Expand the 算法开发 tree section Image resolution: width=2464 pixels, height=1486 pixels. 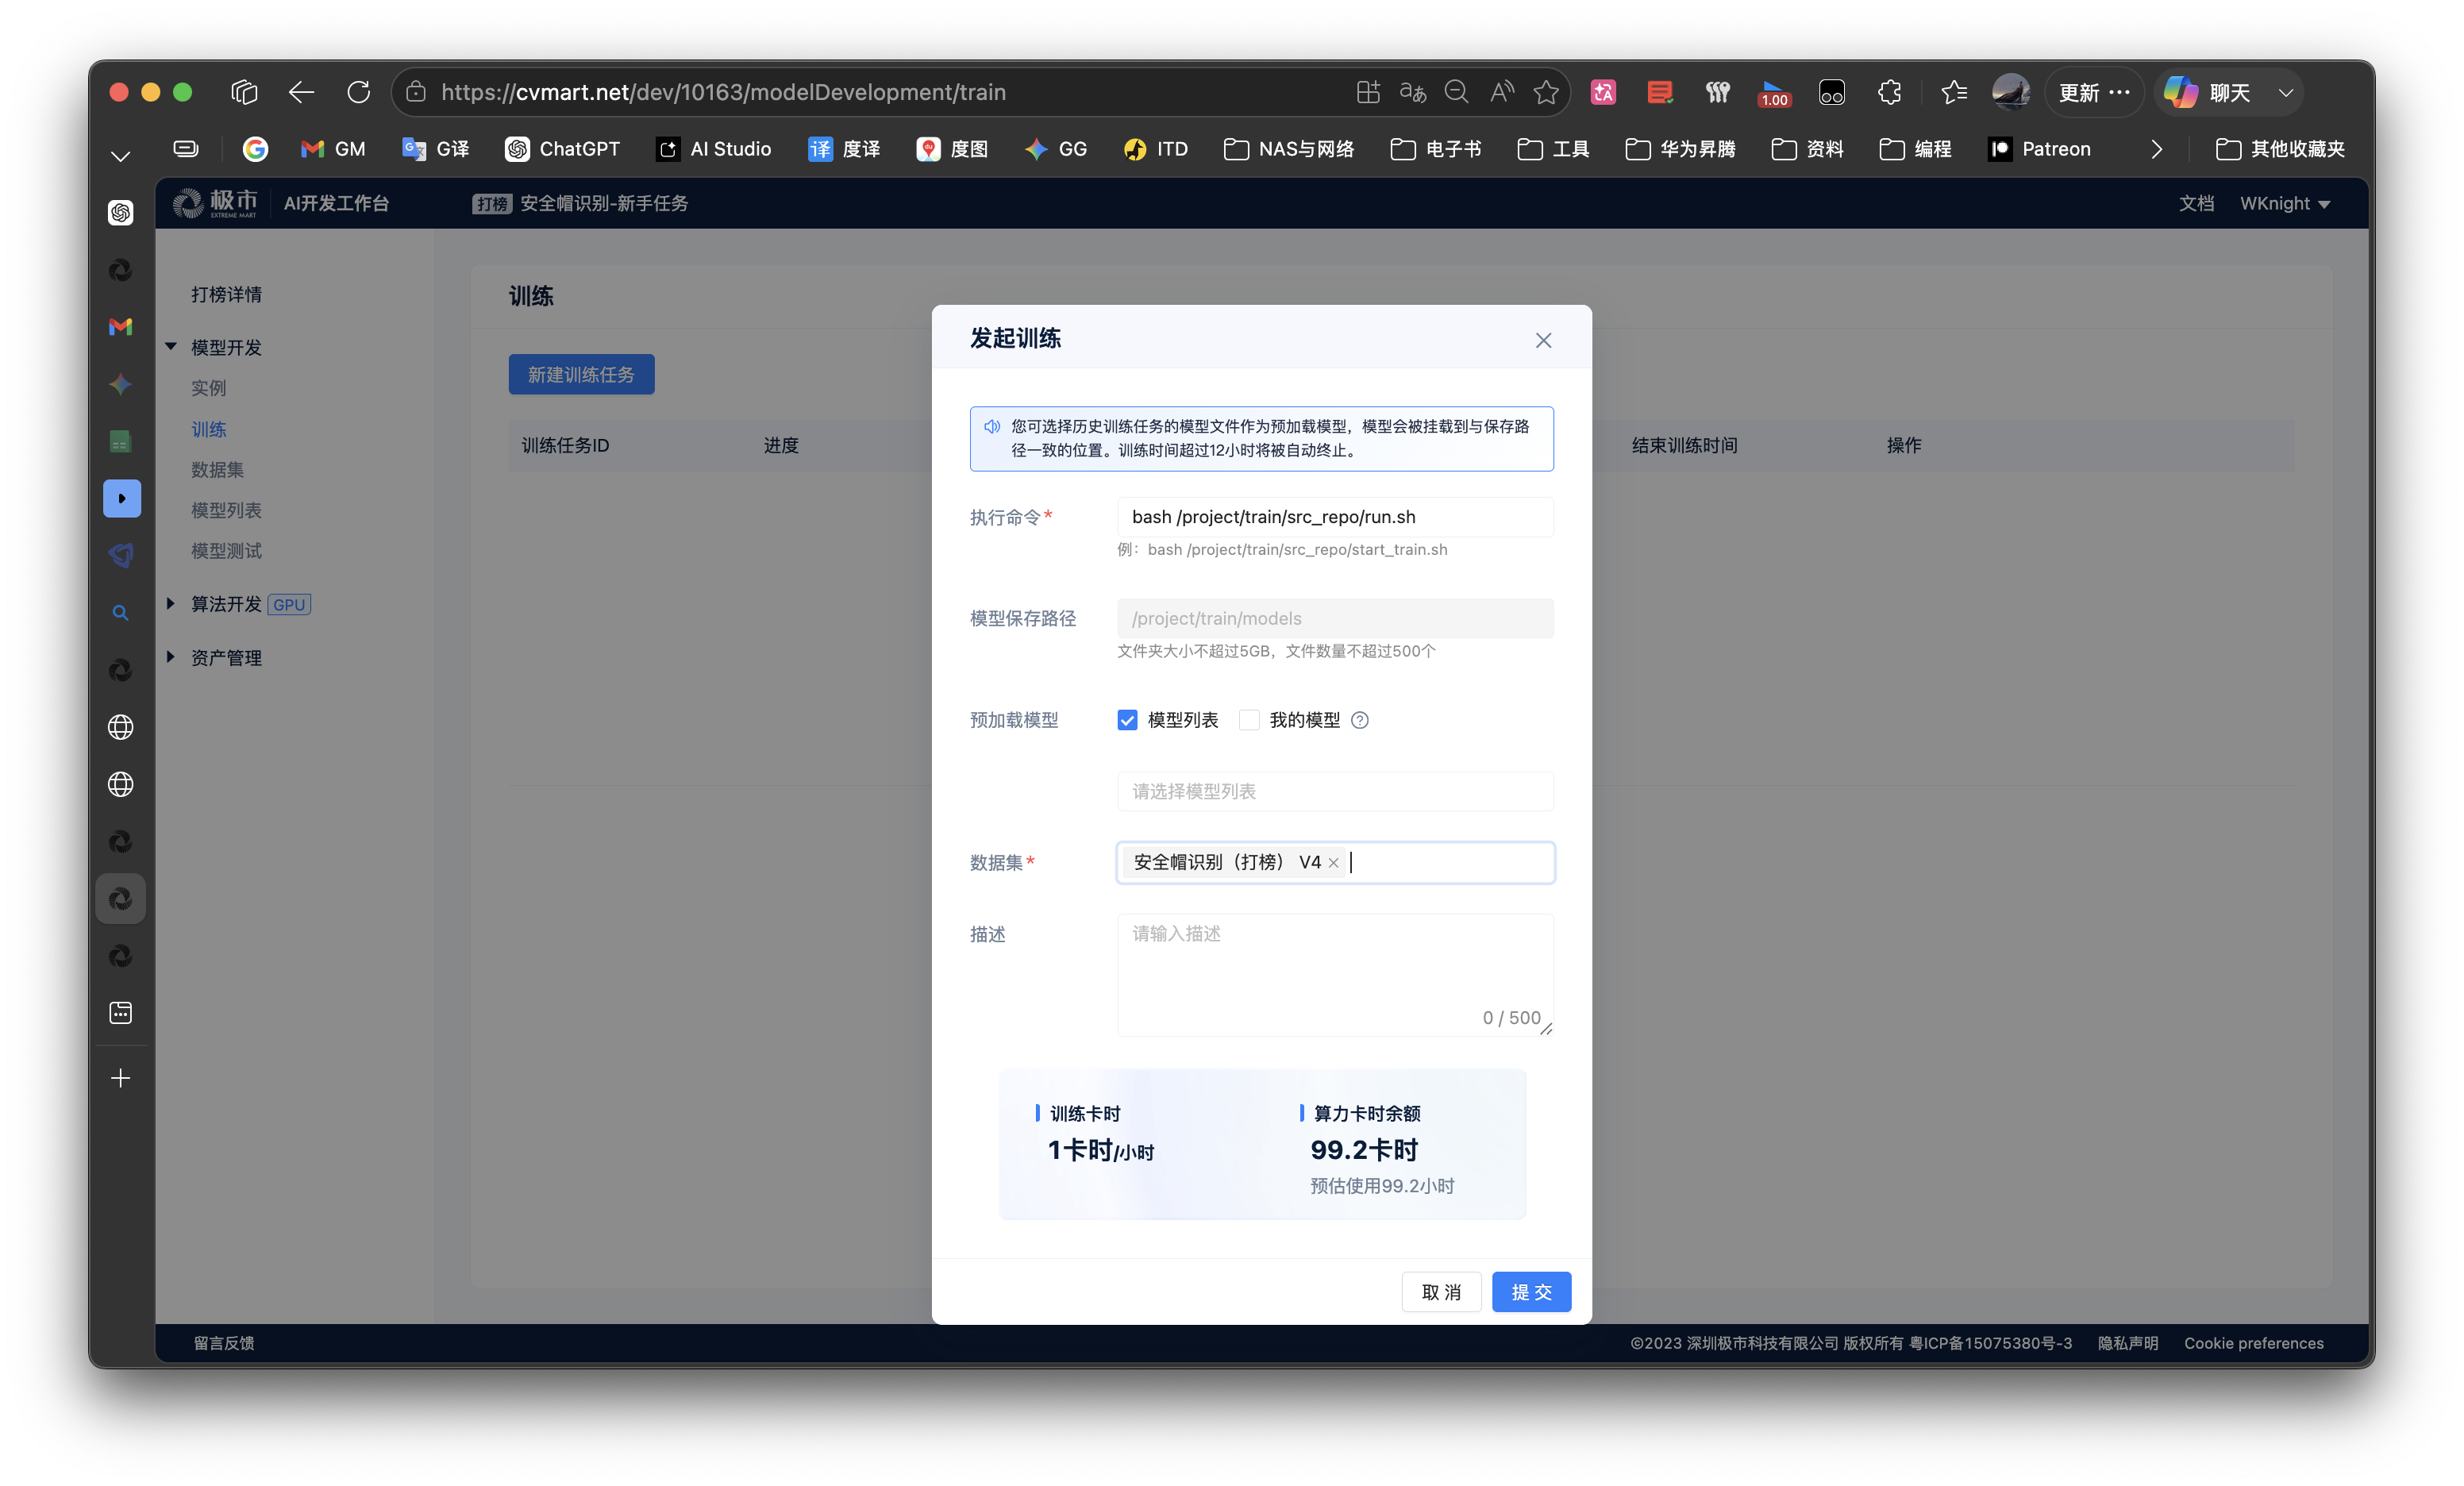tap(171, 604)
